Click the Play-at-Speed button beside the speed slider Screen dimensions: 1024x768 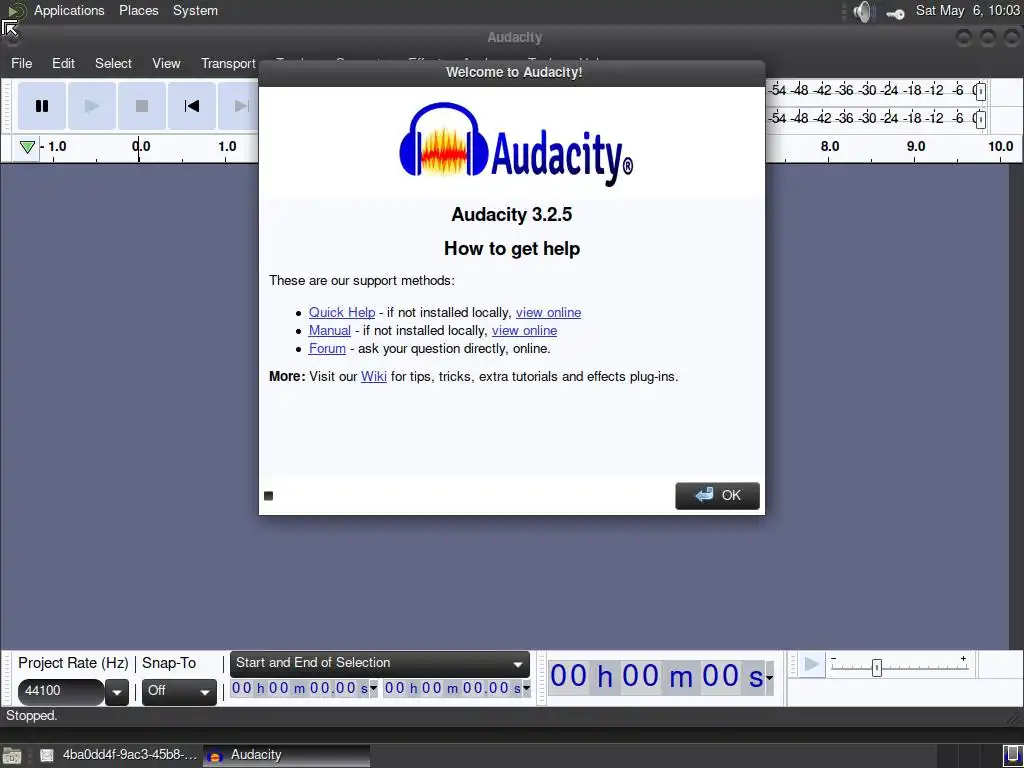812,665
